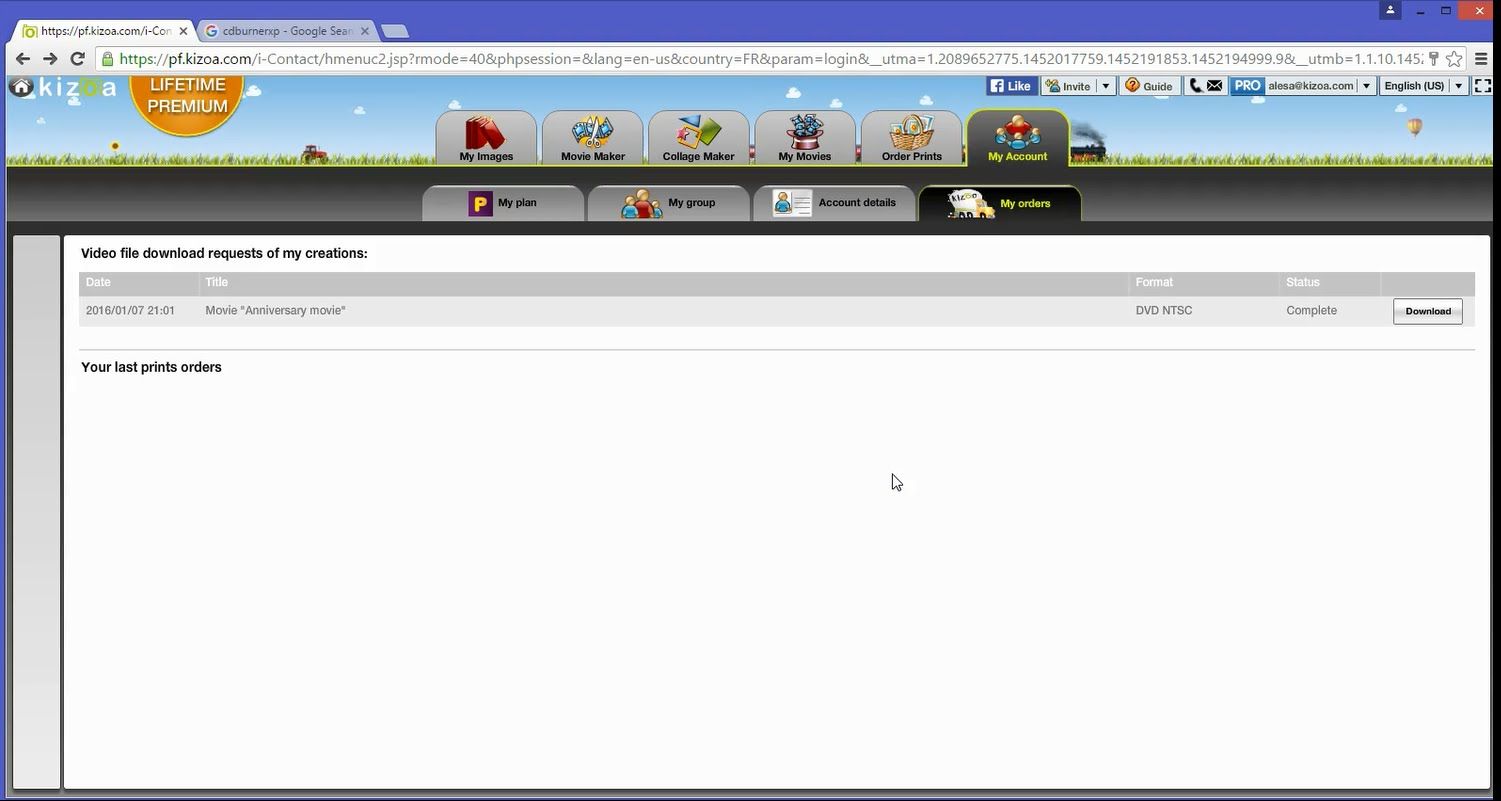This screenshot has width=1501, height=801.
Task: Open the Account details tab
Action: pyautogui.click(x=834, y=203)
